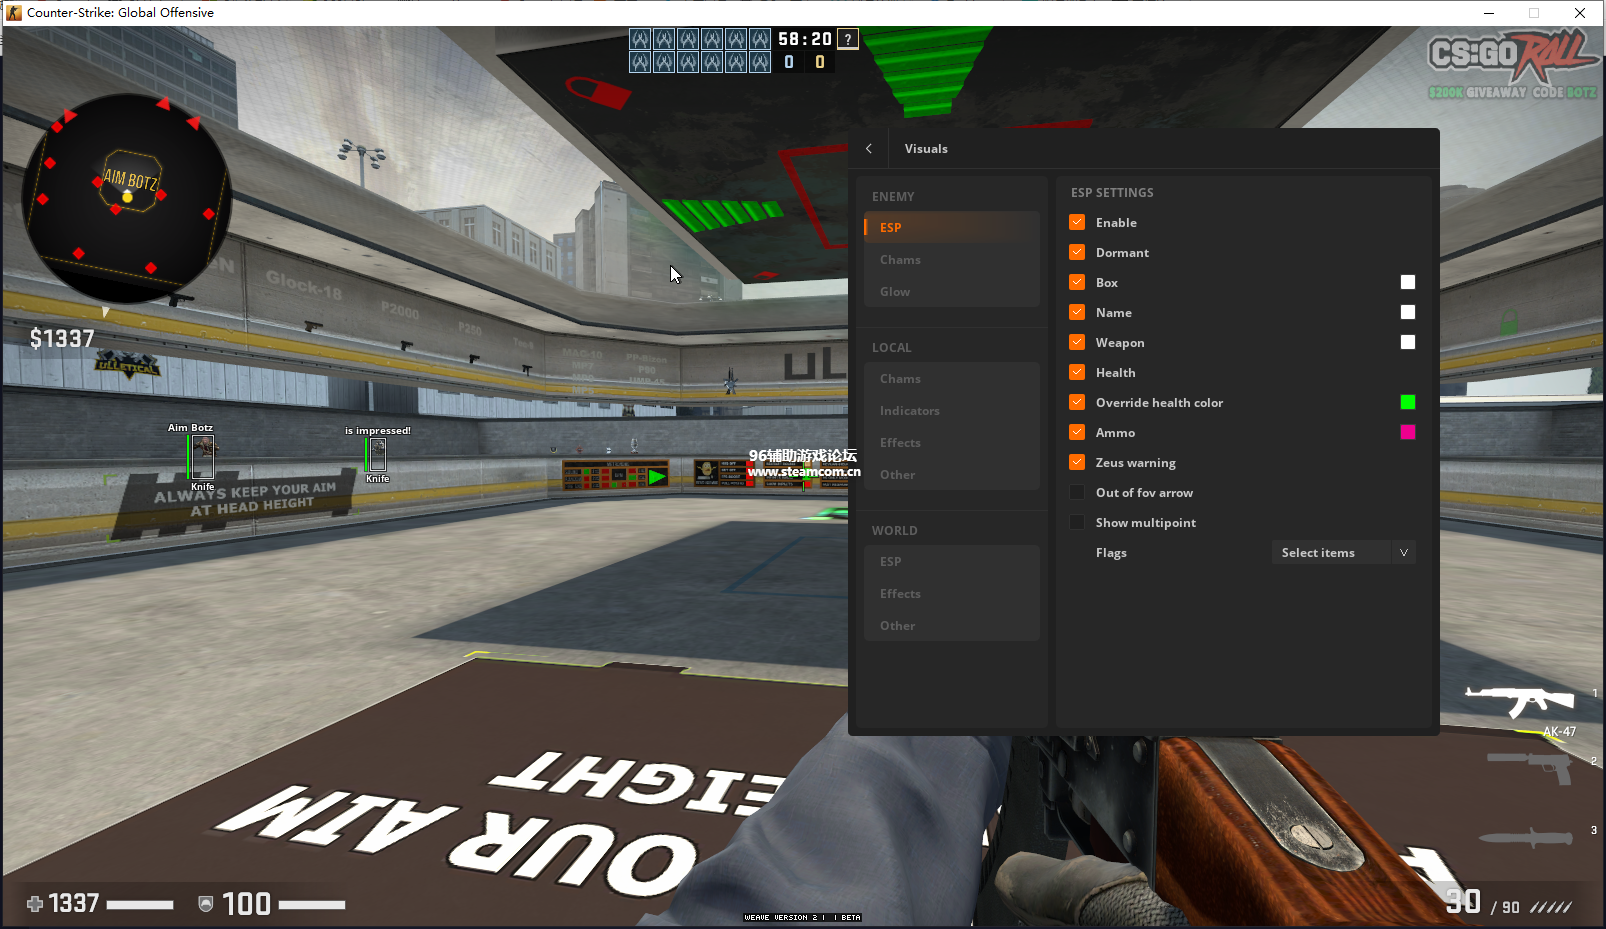
Task: Open the Local Other section
Action: 952,474
